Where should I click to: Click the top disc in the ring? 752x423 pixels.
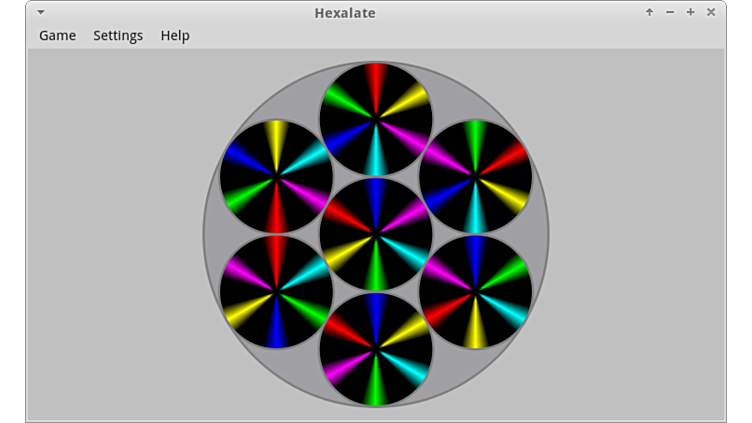pos(376,119)
